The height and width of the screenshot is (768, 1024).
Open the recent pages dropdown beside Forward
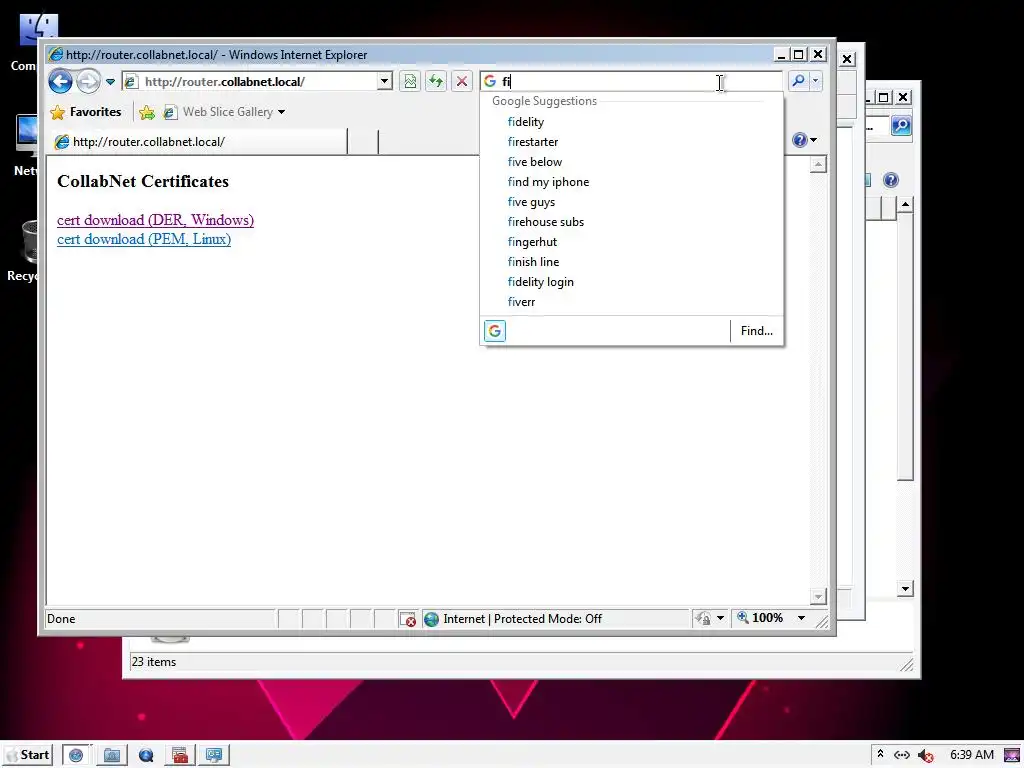(x=110, y=82)
